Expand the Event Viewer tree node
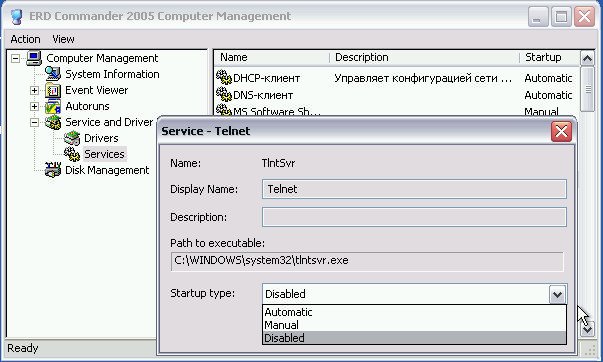603x362 pixels. [34, 90]
